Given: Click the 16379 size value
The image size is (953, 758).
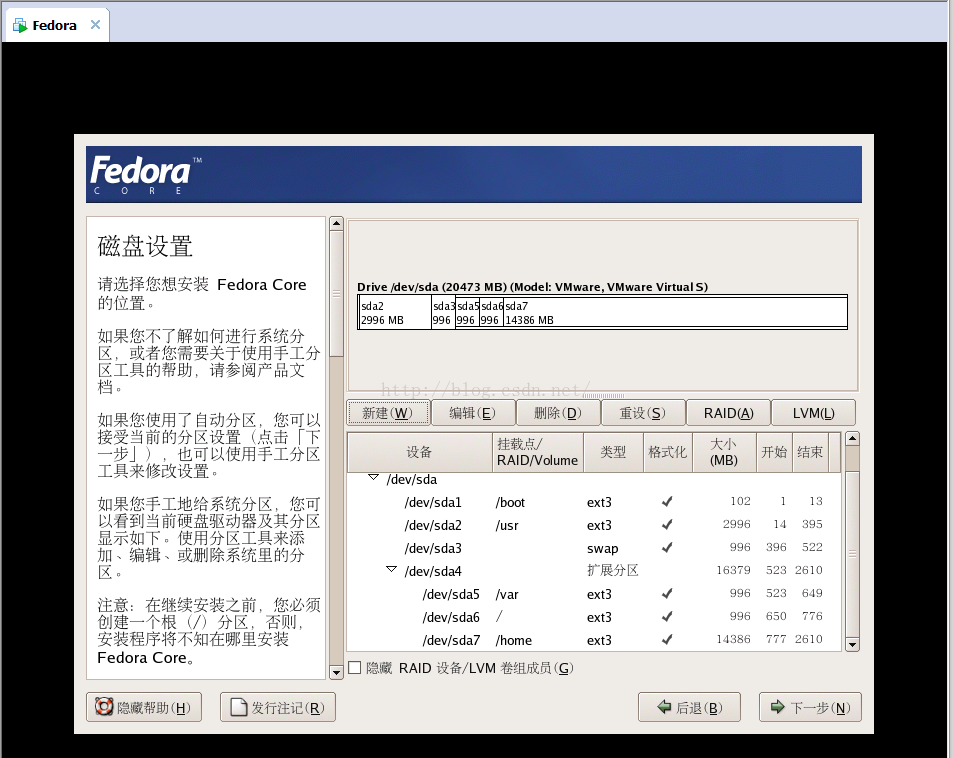Looking at the screenshot, I should coord(733,570).
